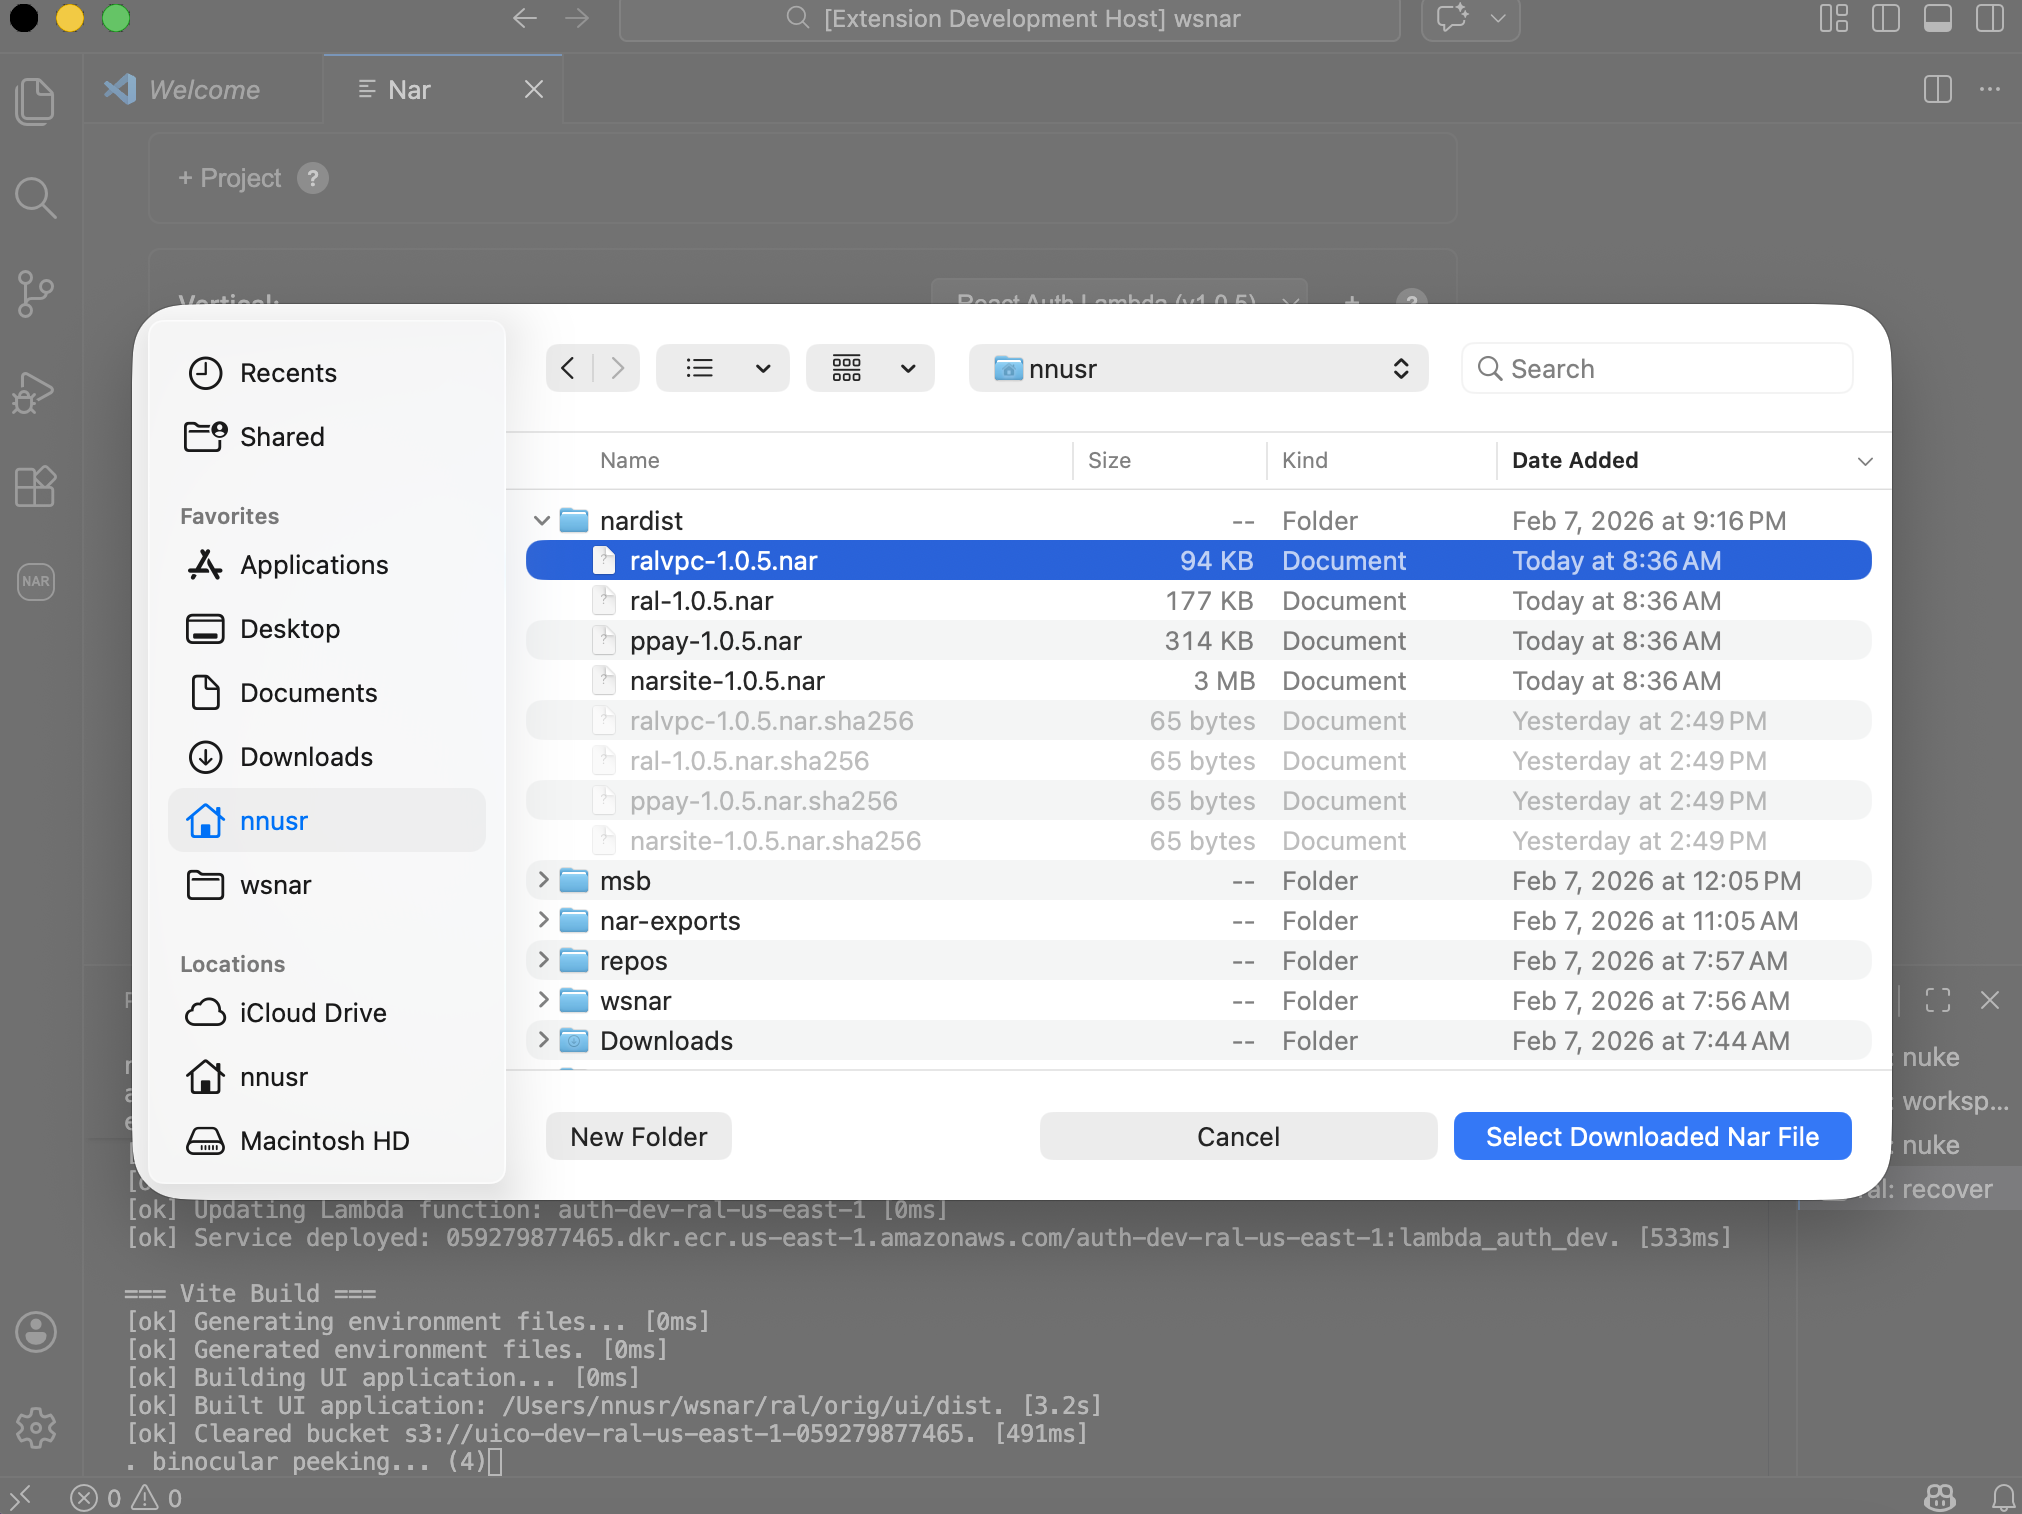The width and height of the screenshot is (2022, 1514).
Task: Collapse the nardist folder
Action: coord(542,520)
